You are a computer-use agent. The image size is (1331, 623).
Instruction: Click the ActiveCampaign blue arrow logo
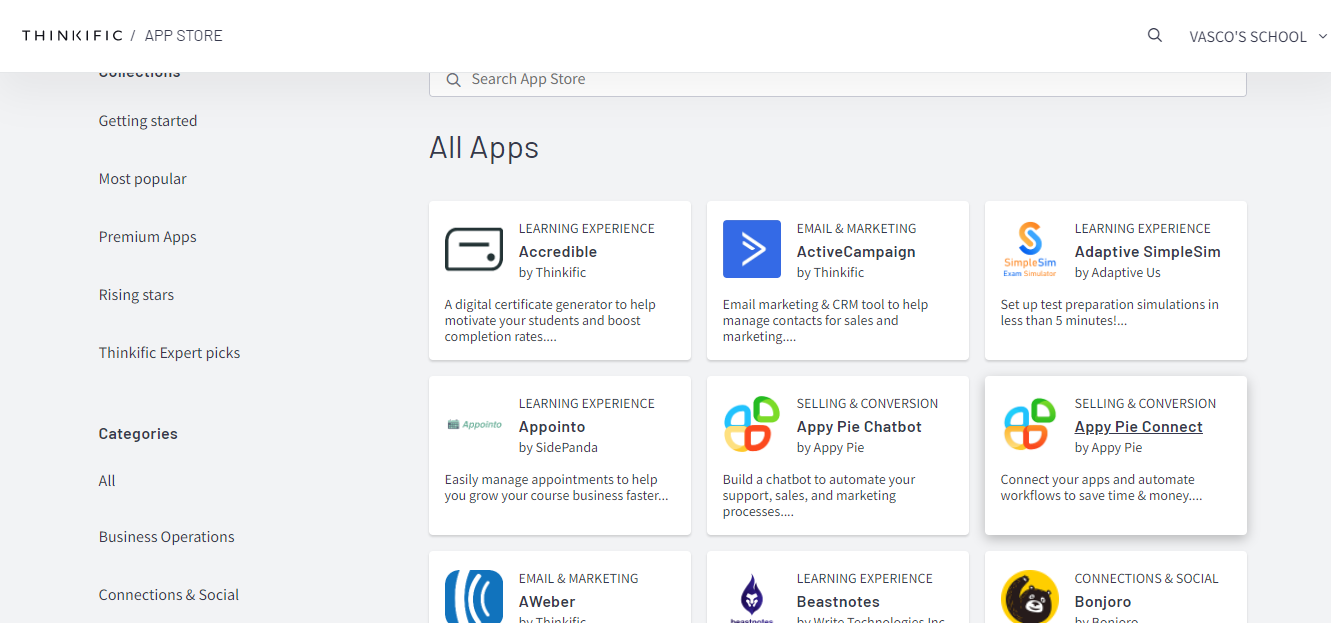click(x=752, y=249)
